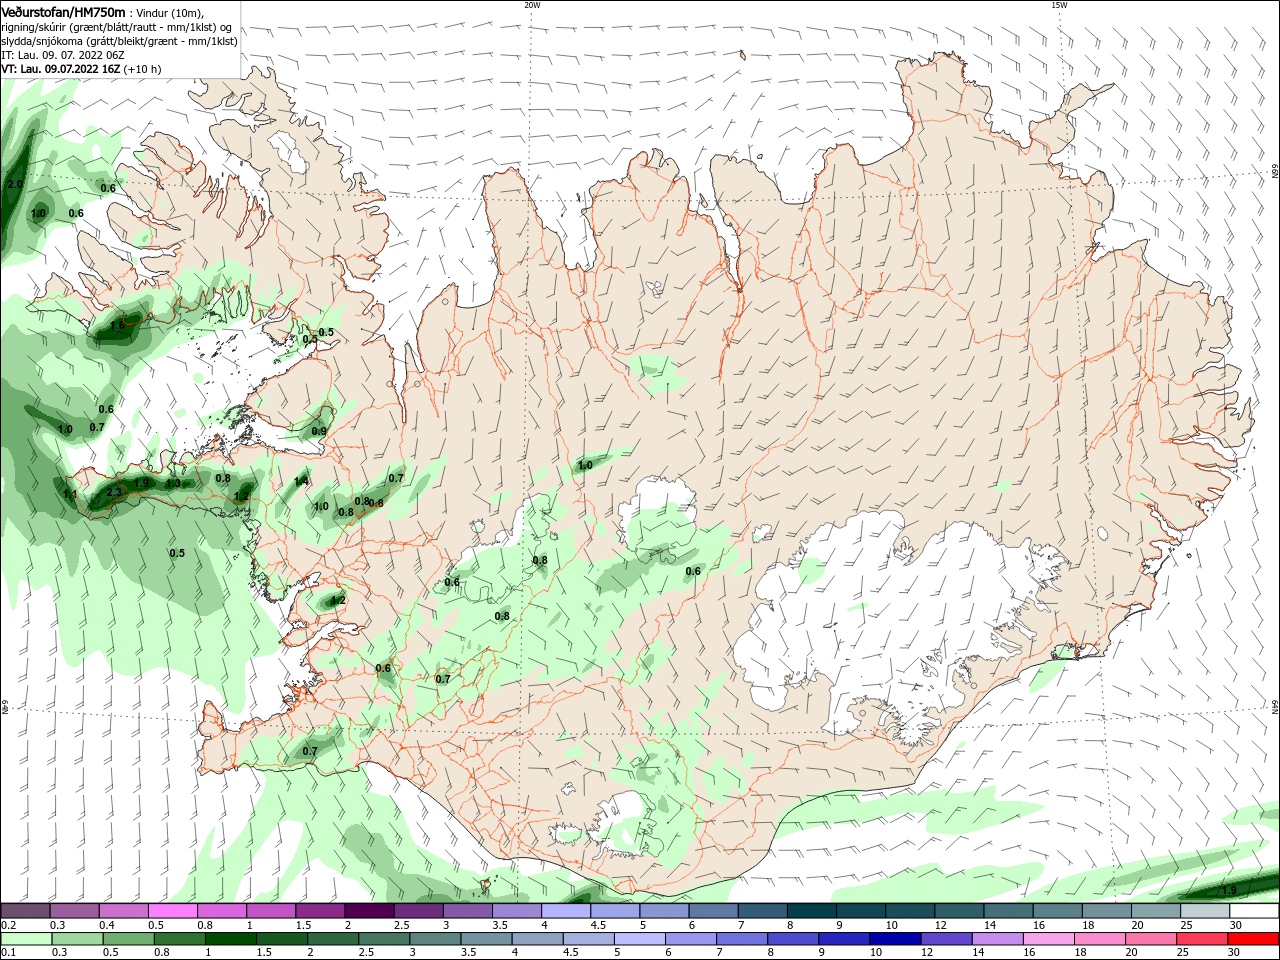Viewport: 1280px width, 960px height.
Task: Click the 1.3 precipitation value on the map
Action: [173, 484]
